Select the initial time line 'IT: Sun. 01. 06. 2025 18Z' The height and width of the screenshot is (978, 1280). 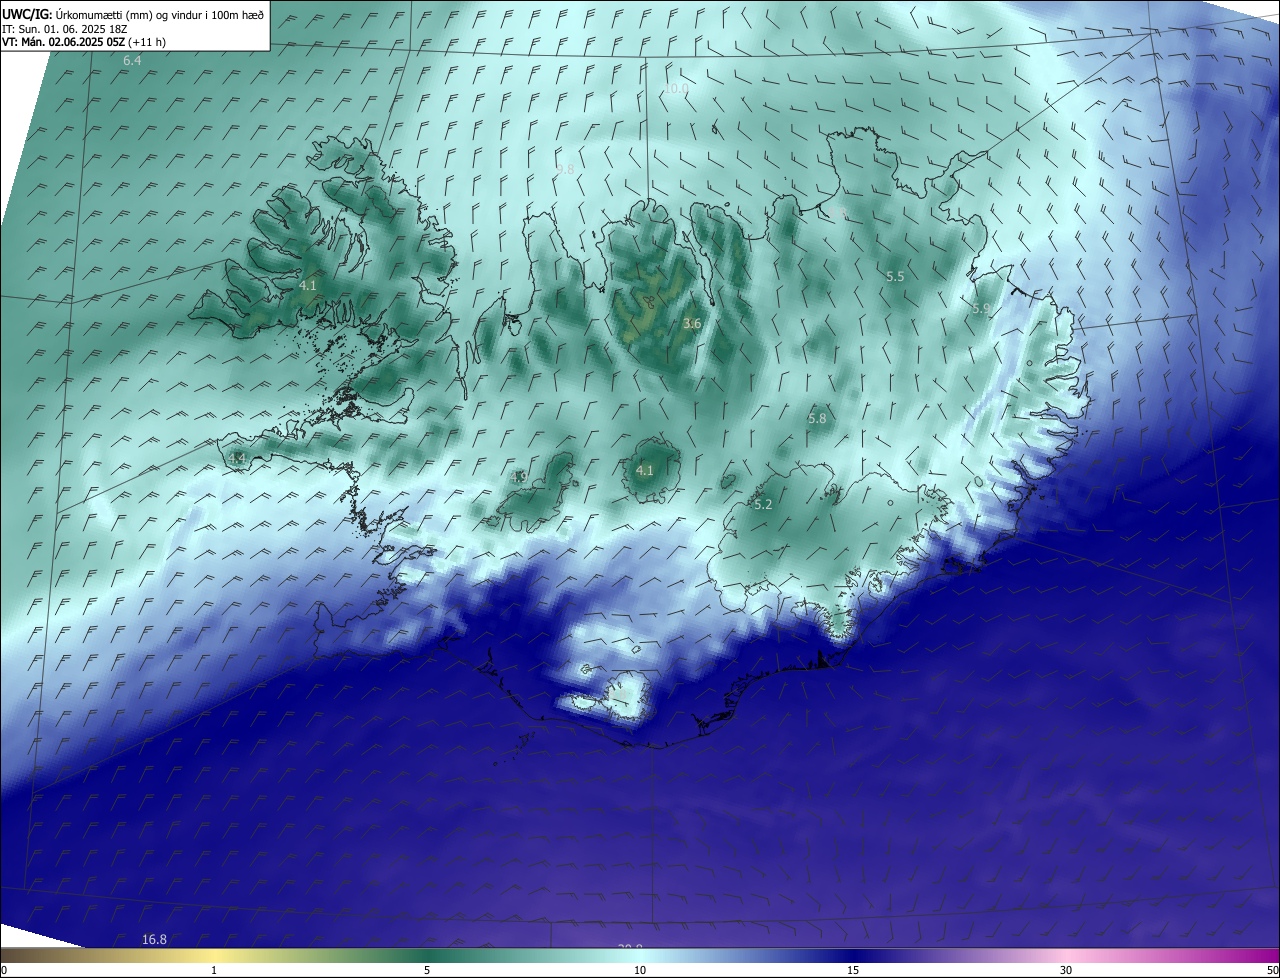(66, 29)
